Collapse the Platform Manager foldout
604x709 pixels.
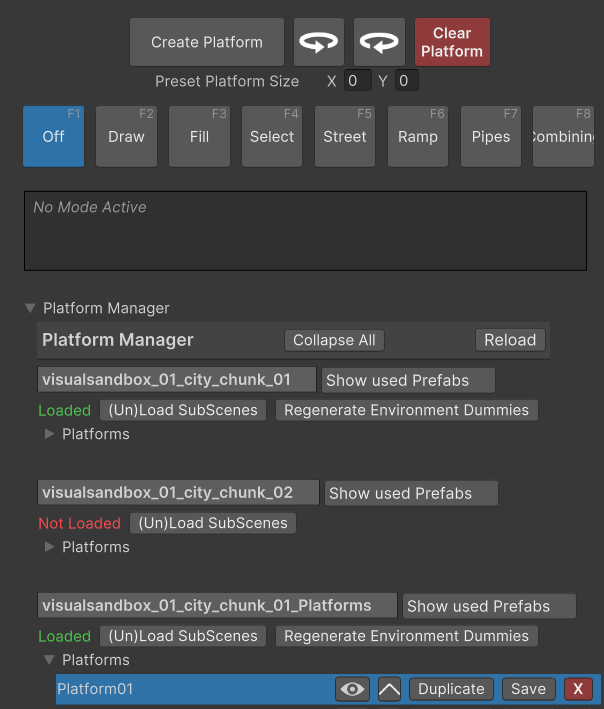(30, 308)
